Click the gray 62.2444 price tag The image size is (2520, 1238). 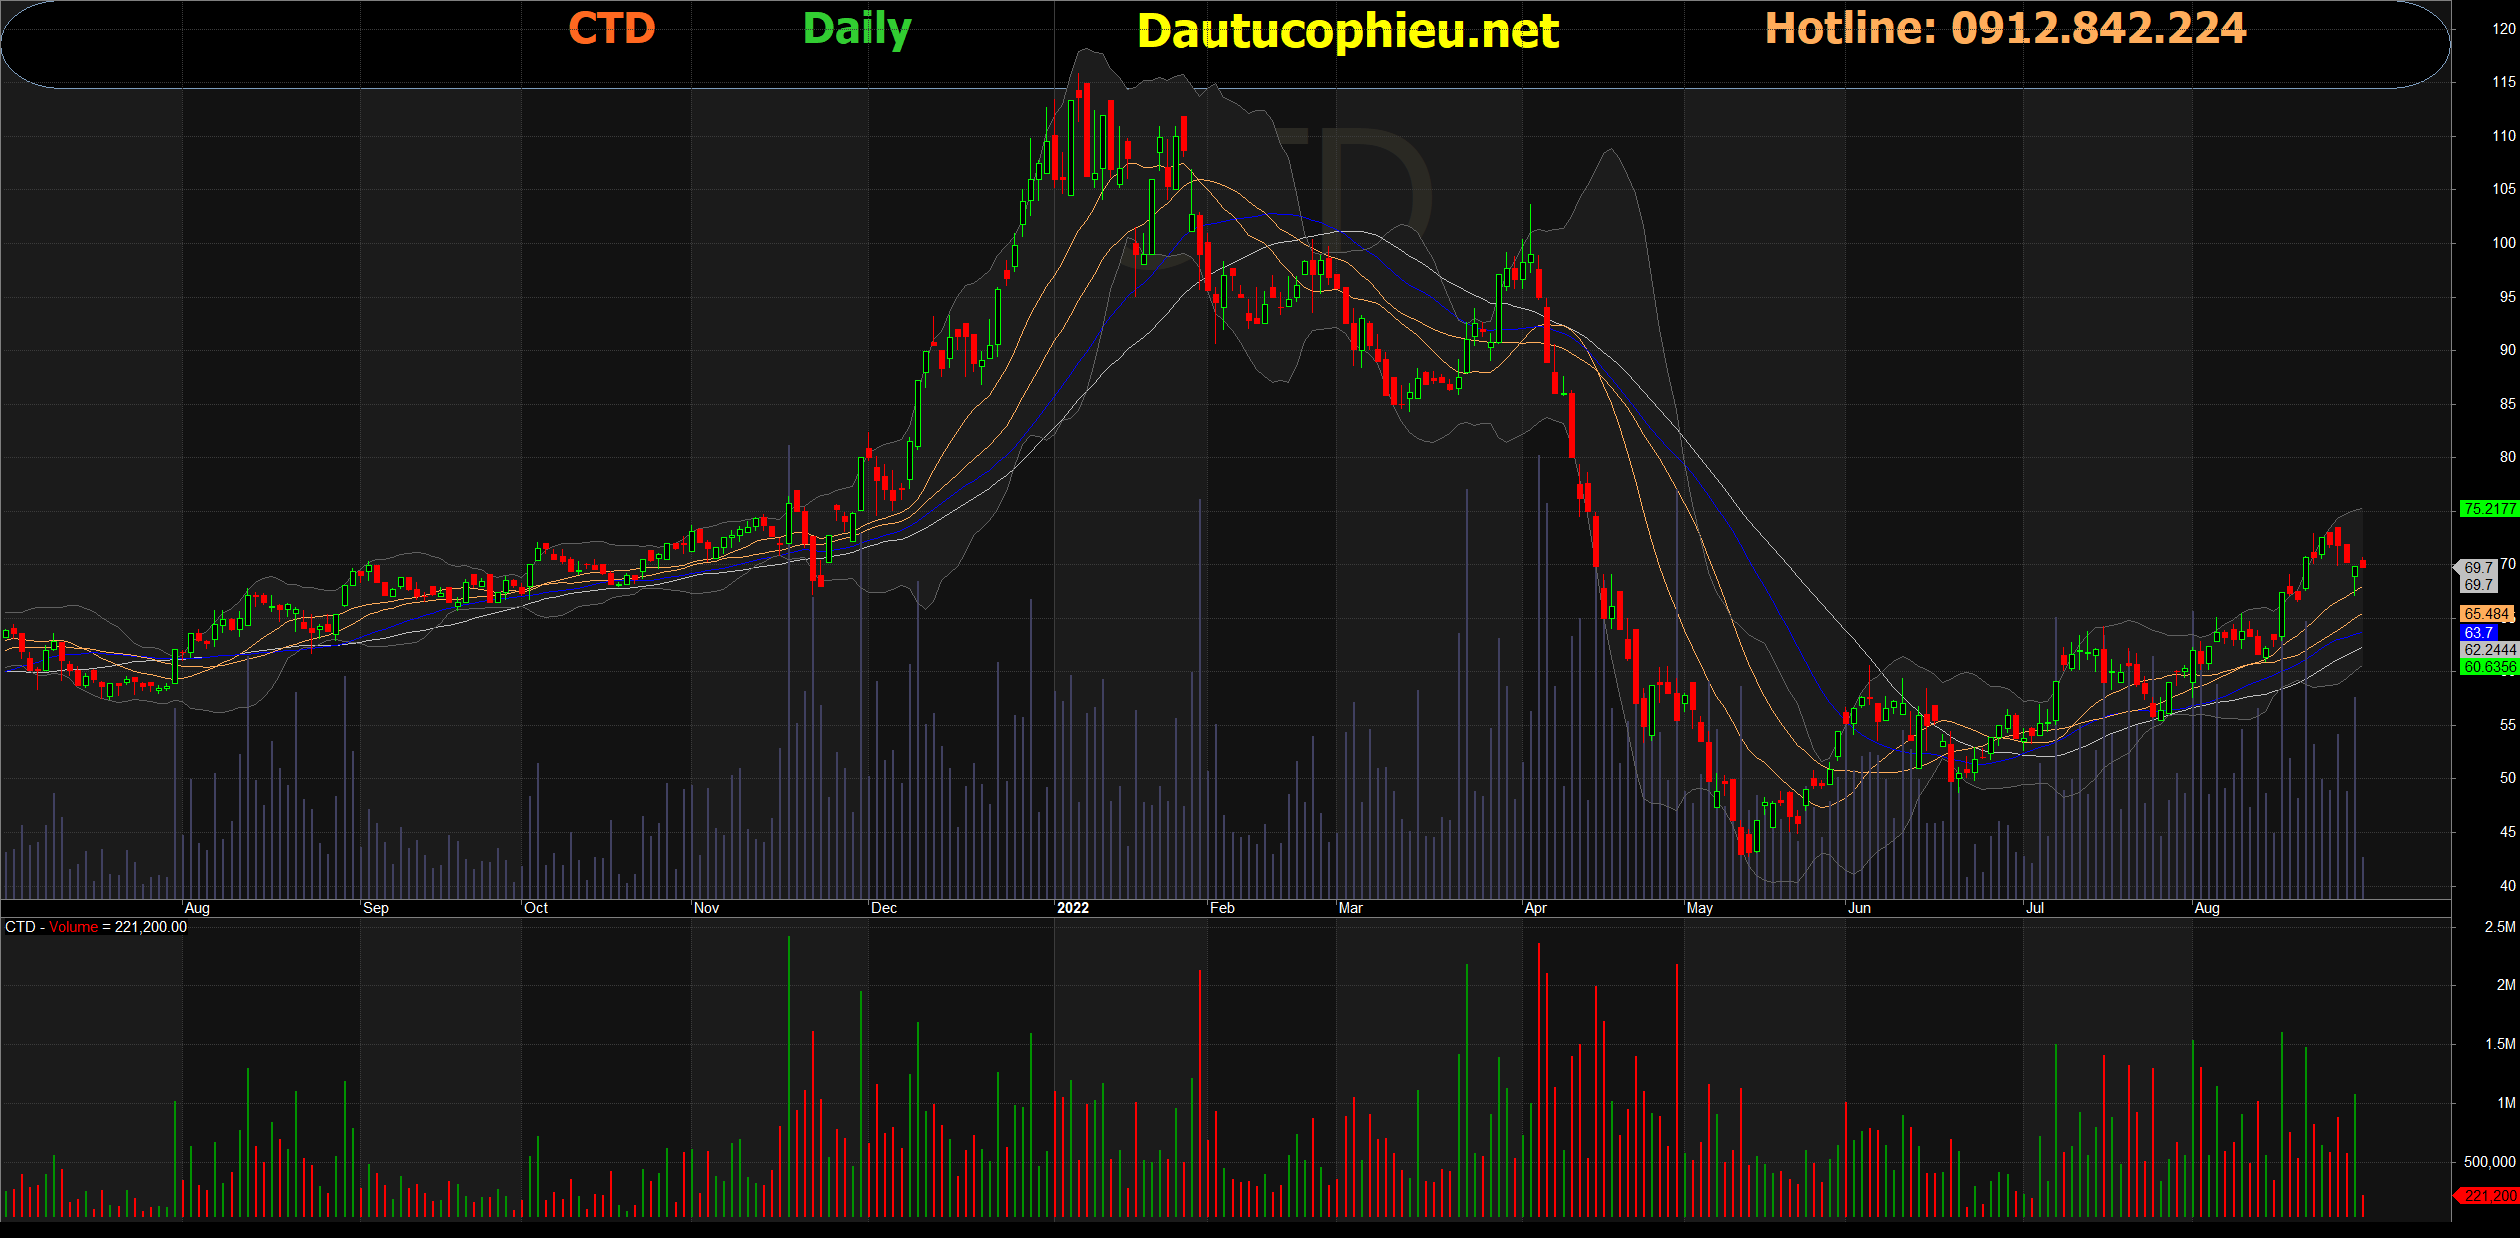(2488, 650)
